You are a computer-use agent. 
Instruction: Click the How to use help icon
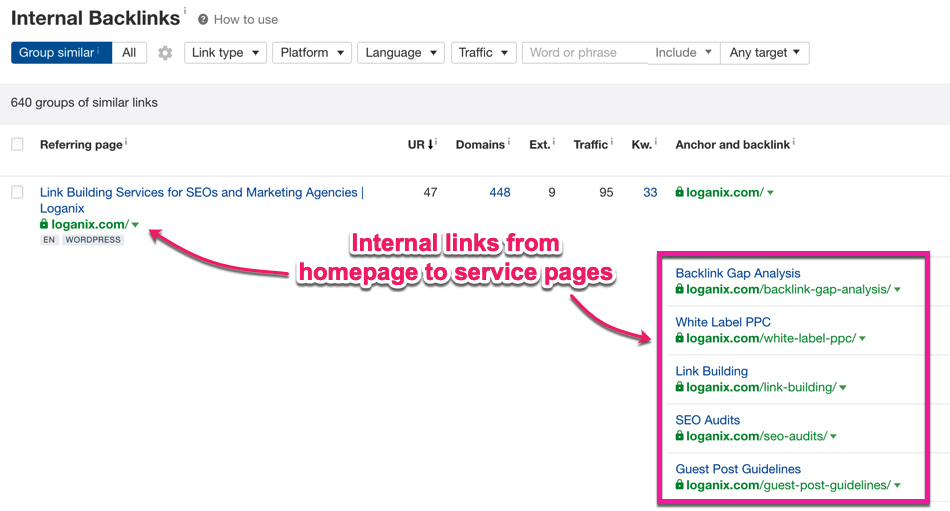coord(203,19)
